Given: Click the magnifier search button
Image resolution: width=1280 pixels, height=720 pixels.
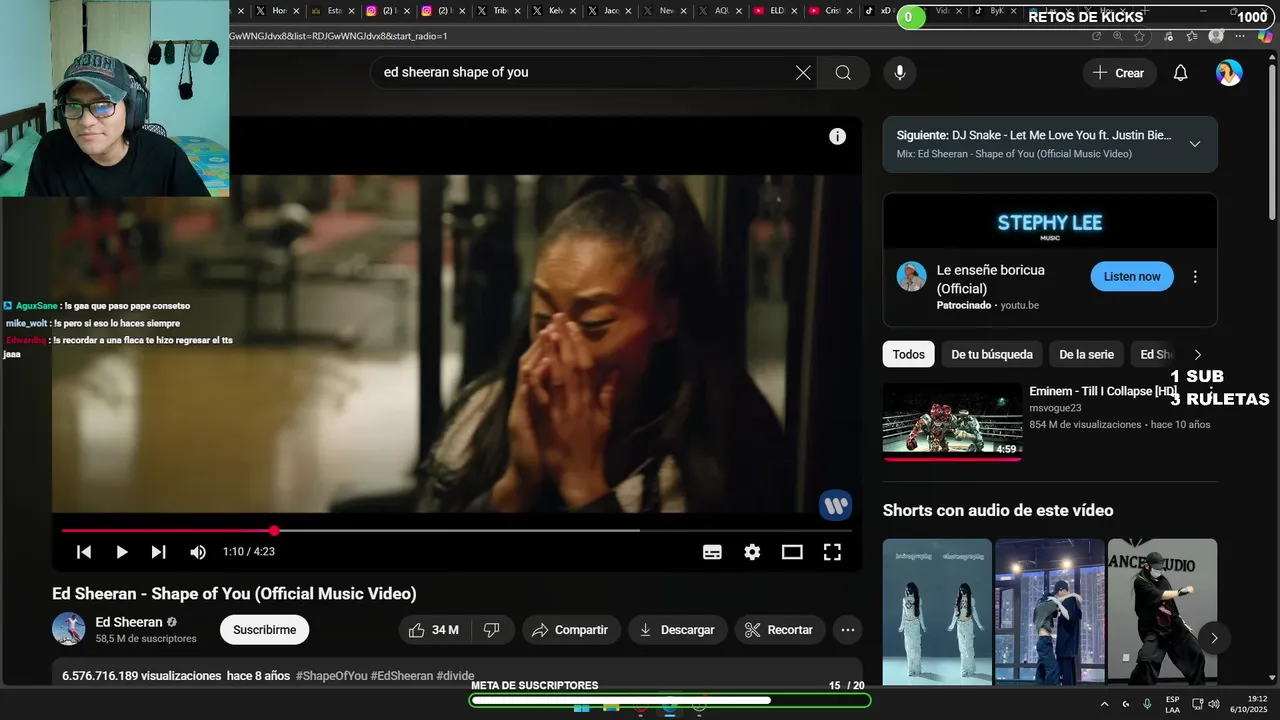Looking at the screenshot, I should 843,73.
